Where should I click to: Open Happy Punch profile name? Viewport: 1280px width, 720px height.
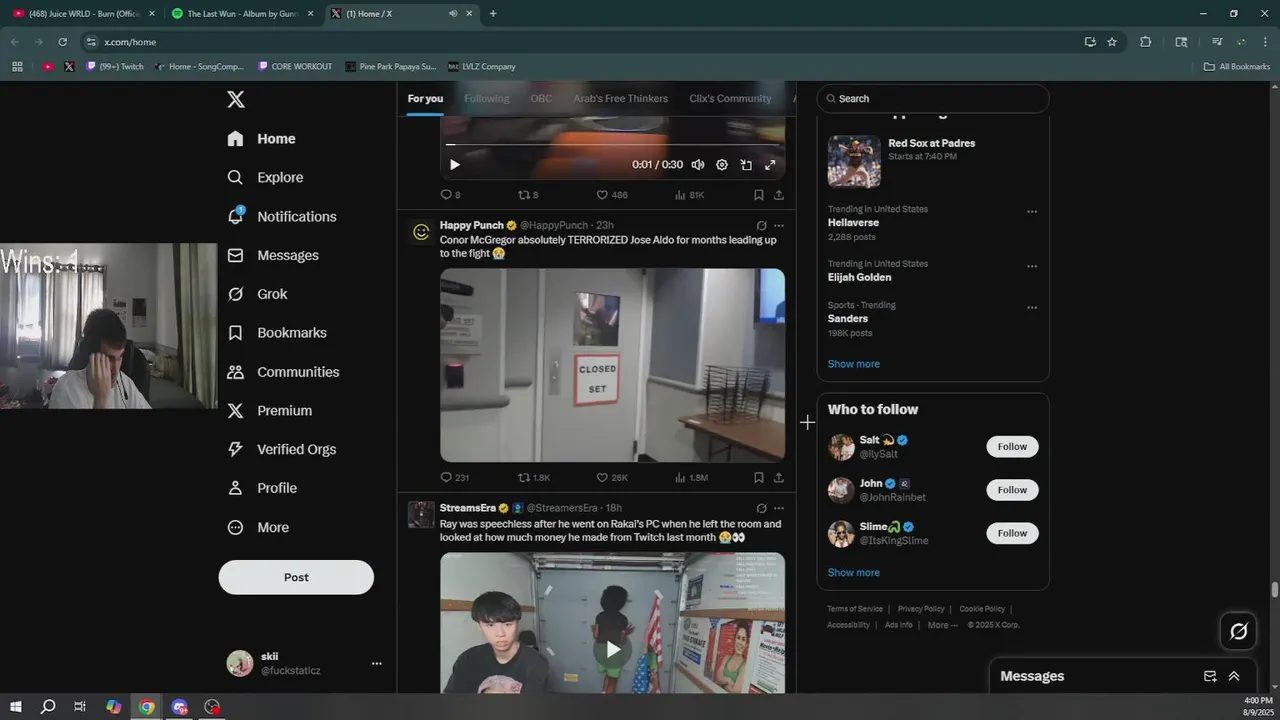tap(472, 226)
